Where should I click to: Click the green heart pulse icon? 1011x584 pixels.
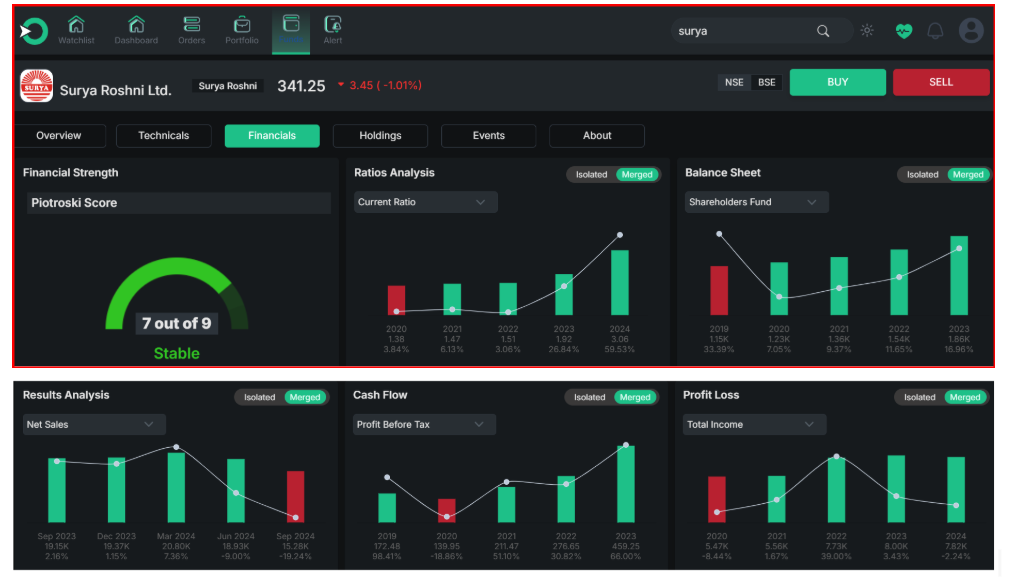tap(904, 31)
